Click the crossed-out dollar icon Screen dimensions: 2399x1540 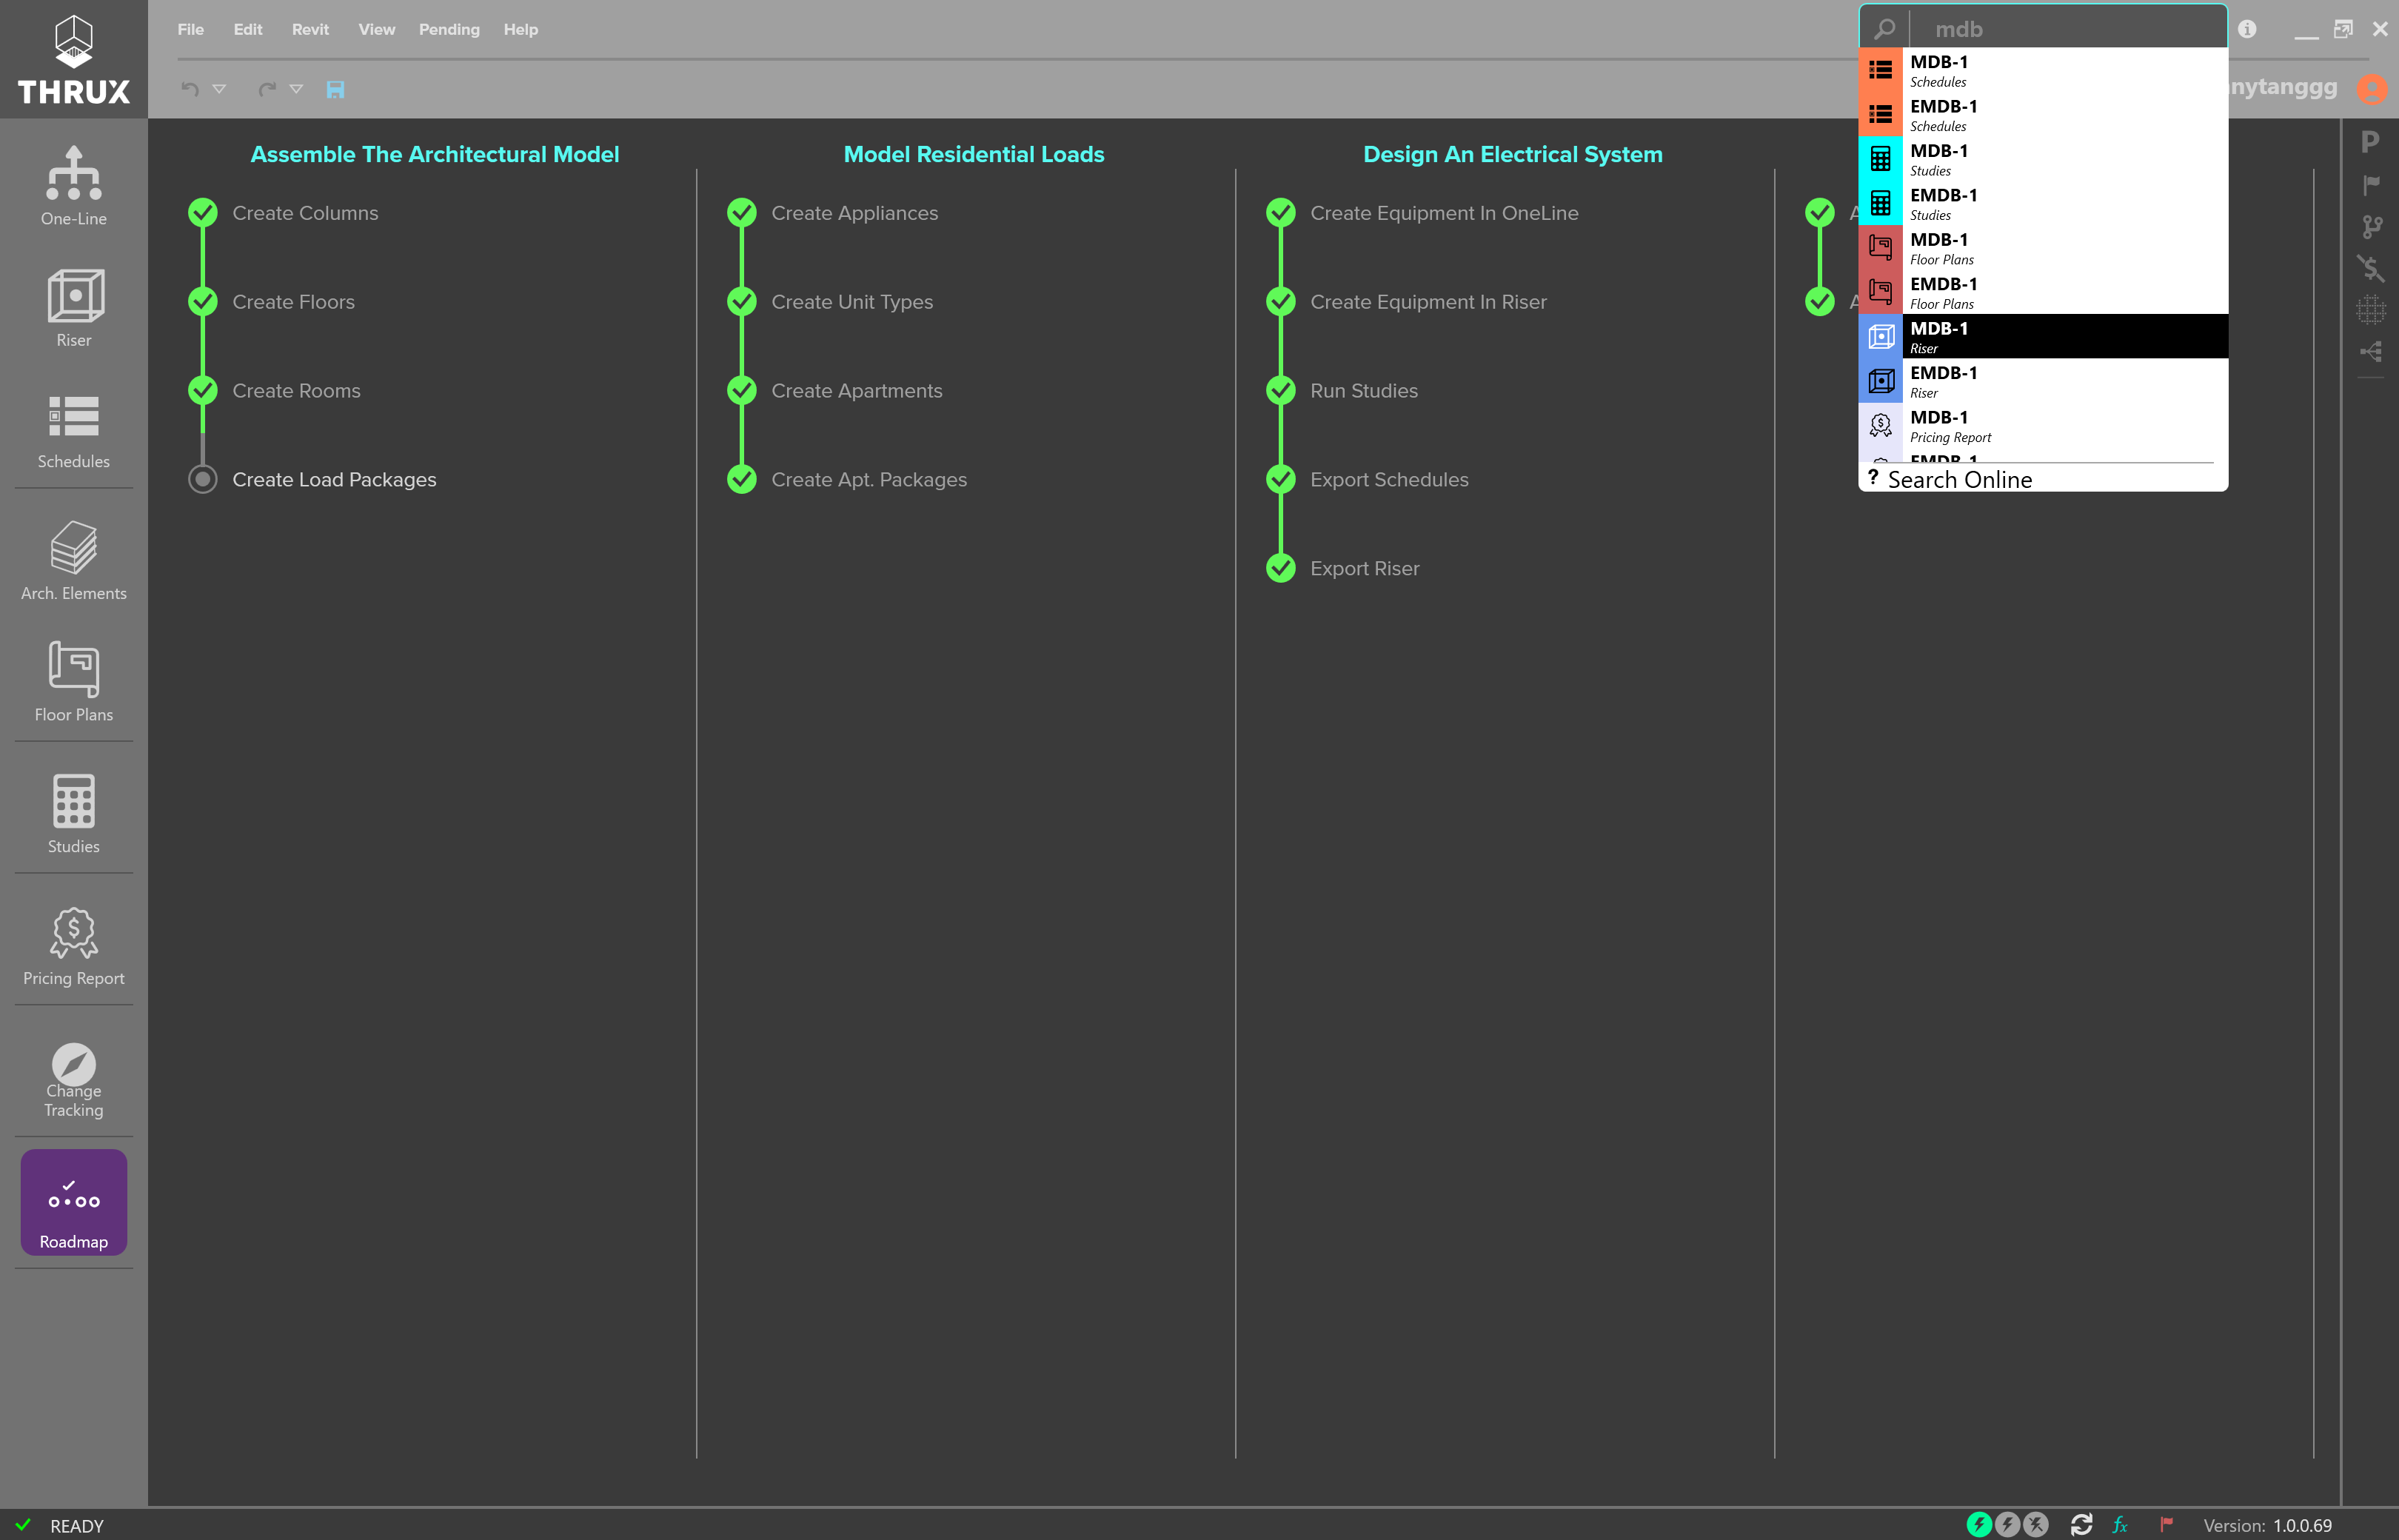pyautogui.click(x=2370, y=268)
